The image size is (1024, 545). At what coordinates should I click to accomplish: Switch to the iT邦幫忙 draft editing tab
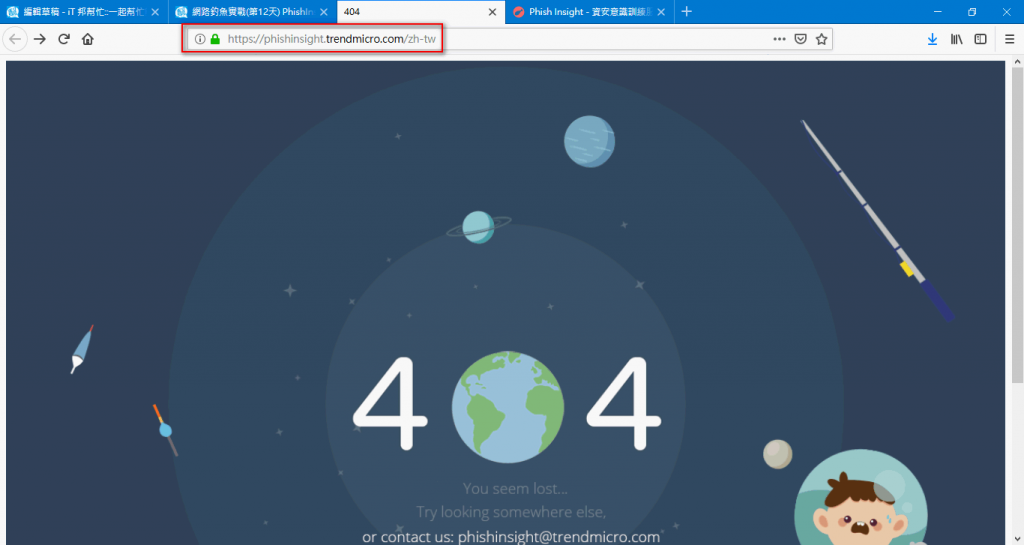[x=84, y=12]
